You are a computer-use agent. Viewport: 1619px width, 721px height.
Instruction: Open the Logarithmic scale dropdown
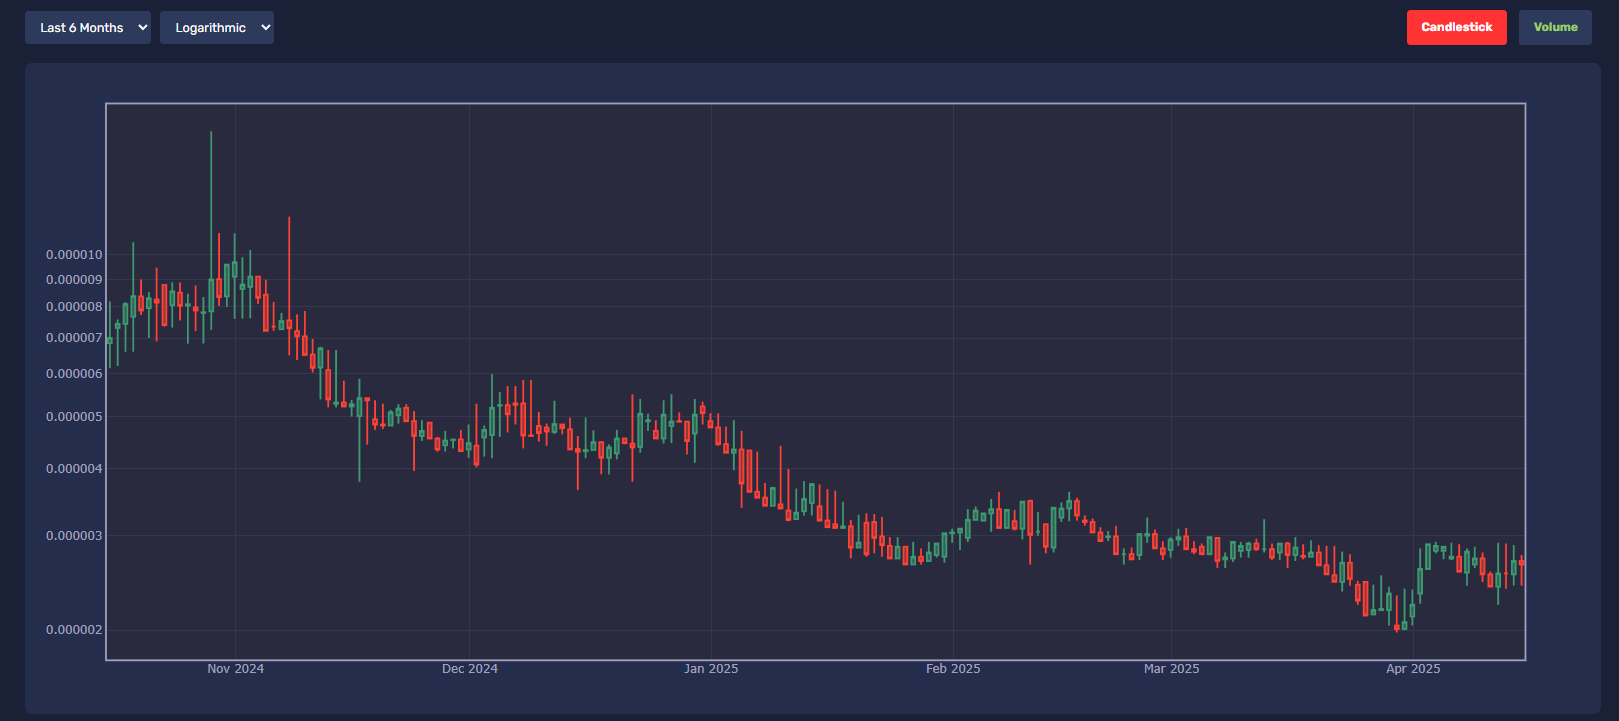[x=217, y=28]
